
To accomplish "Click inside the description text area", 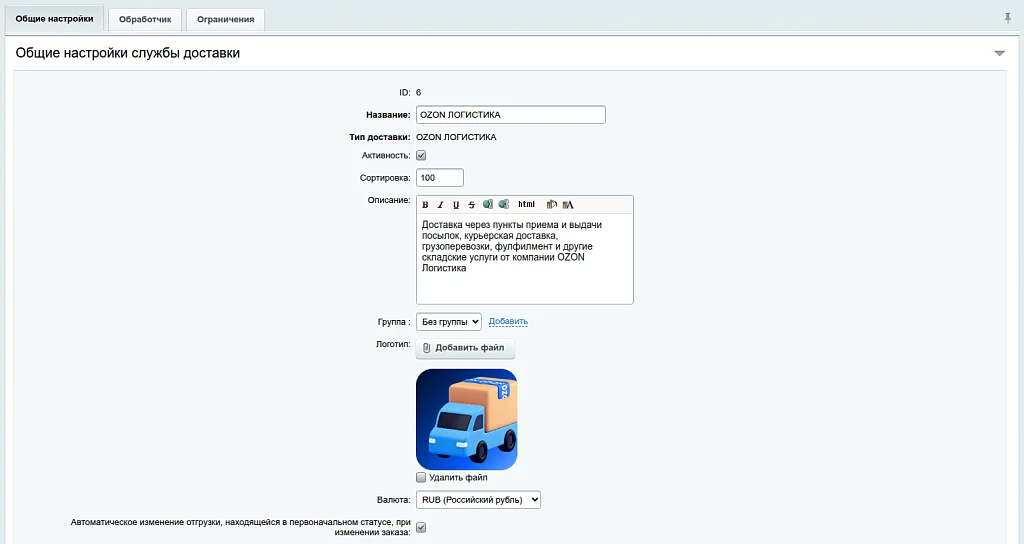I will tap(524, 259).
